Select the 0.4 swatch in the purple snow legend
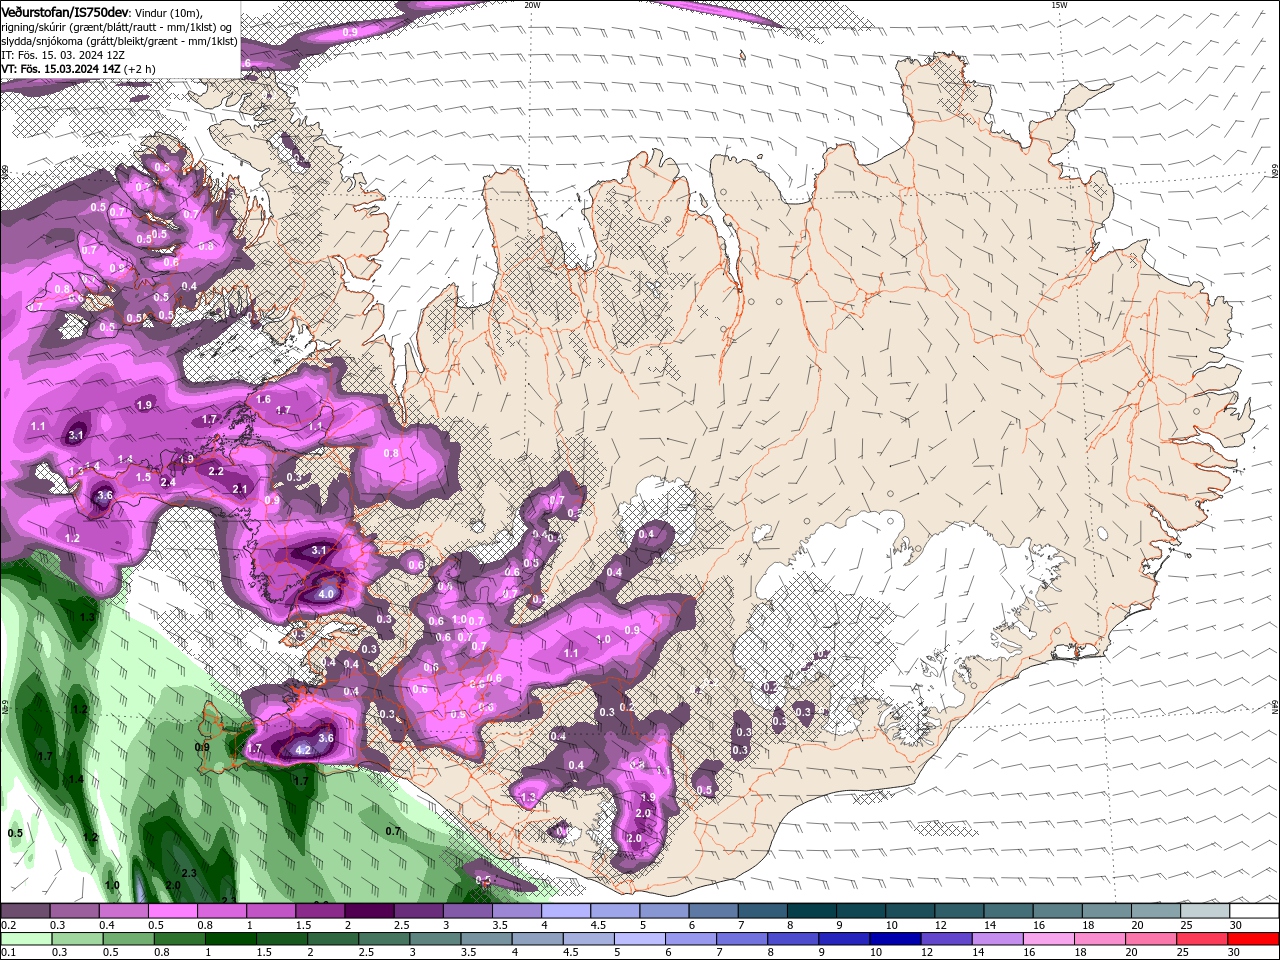The height and width of the screenshot is (960, 1280). click(123, 911)
